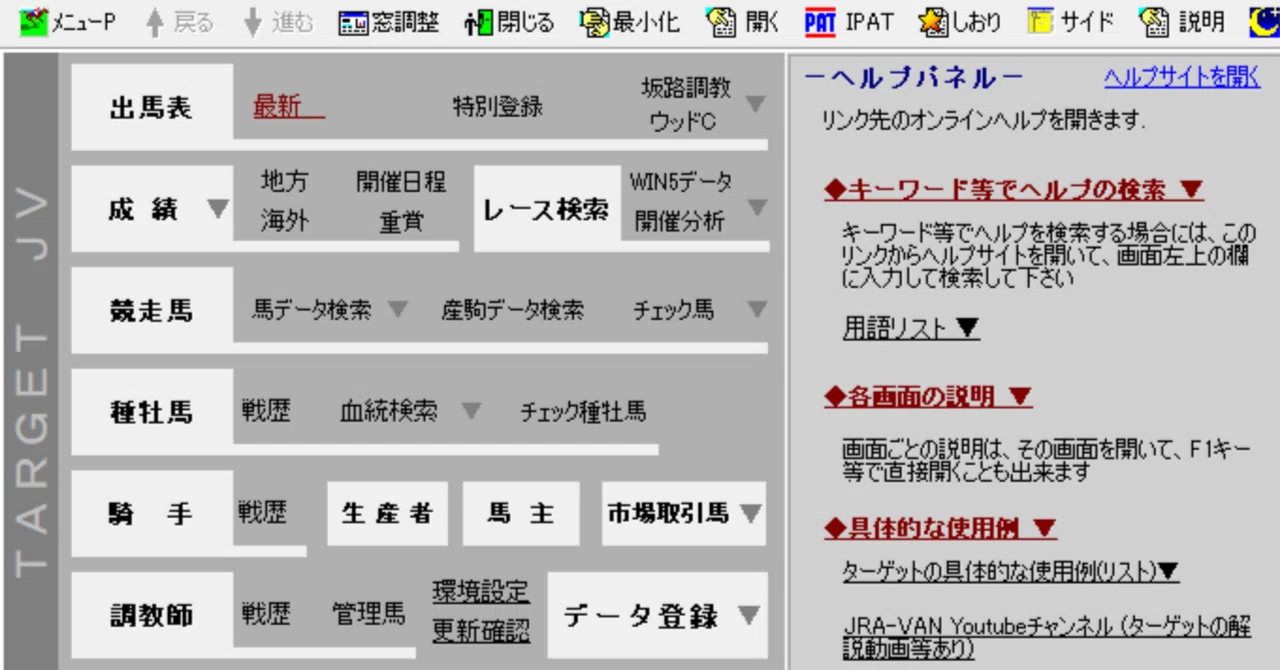Click the 競走馬 section button
This screenshot has height=670, width=1280.
coord(152,310)
